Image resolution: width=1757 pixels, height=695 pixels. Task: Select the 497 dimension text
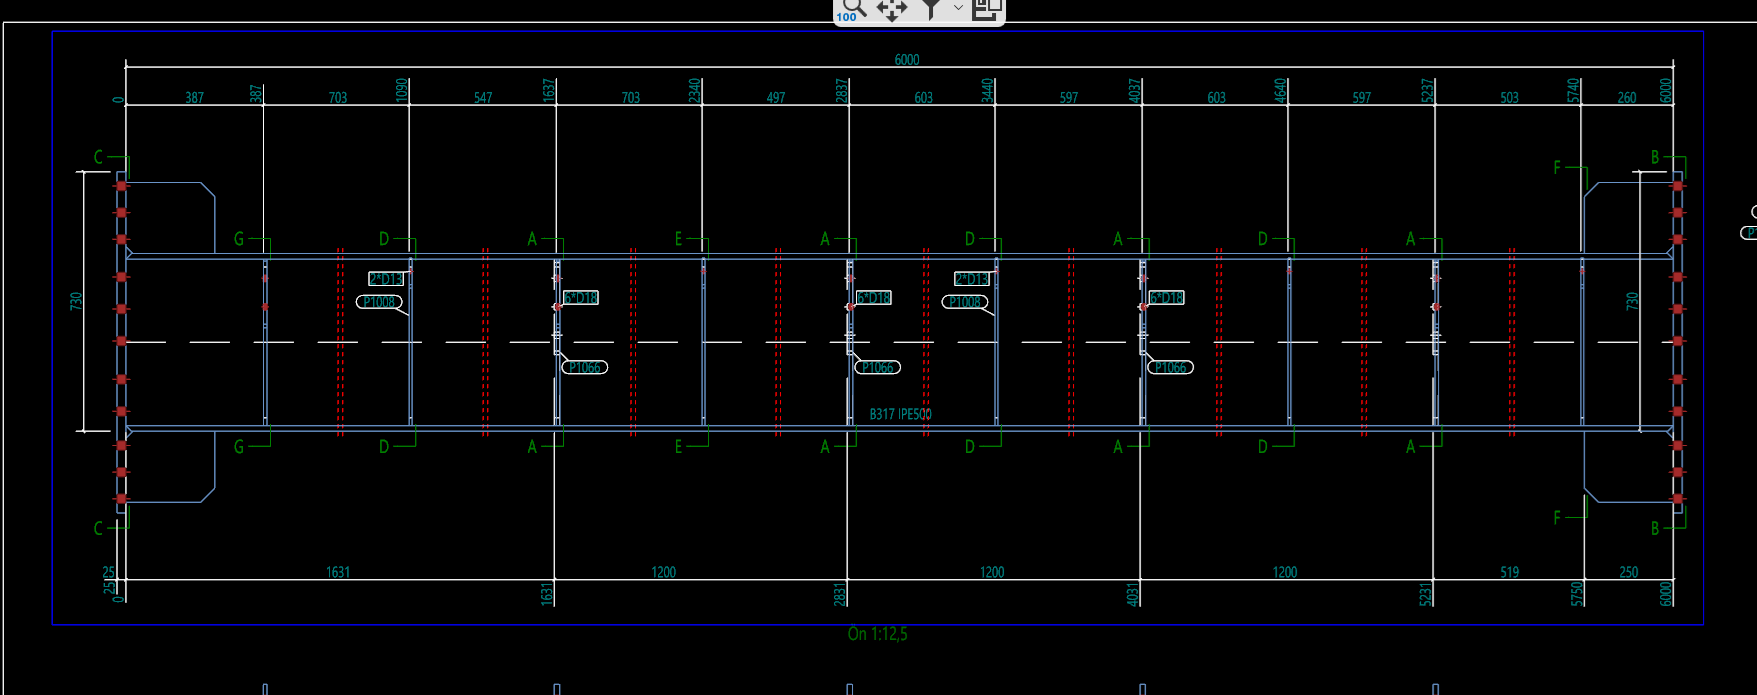(776, 98)
